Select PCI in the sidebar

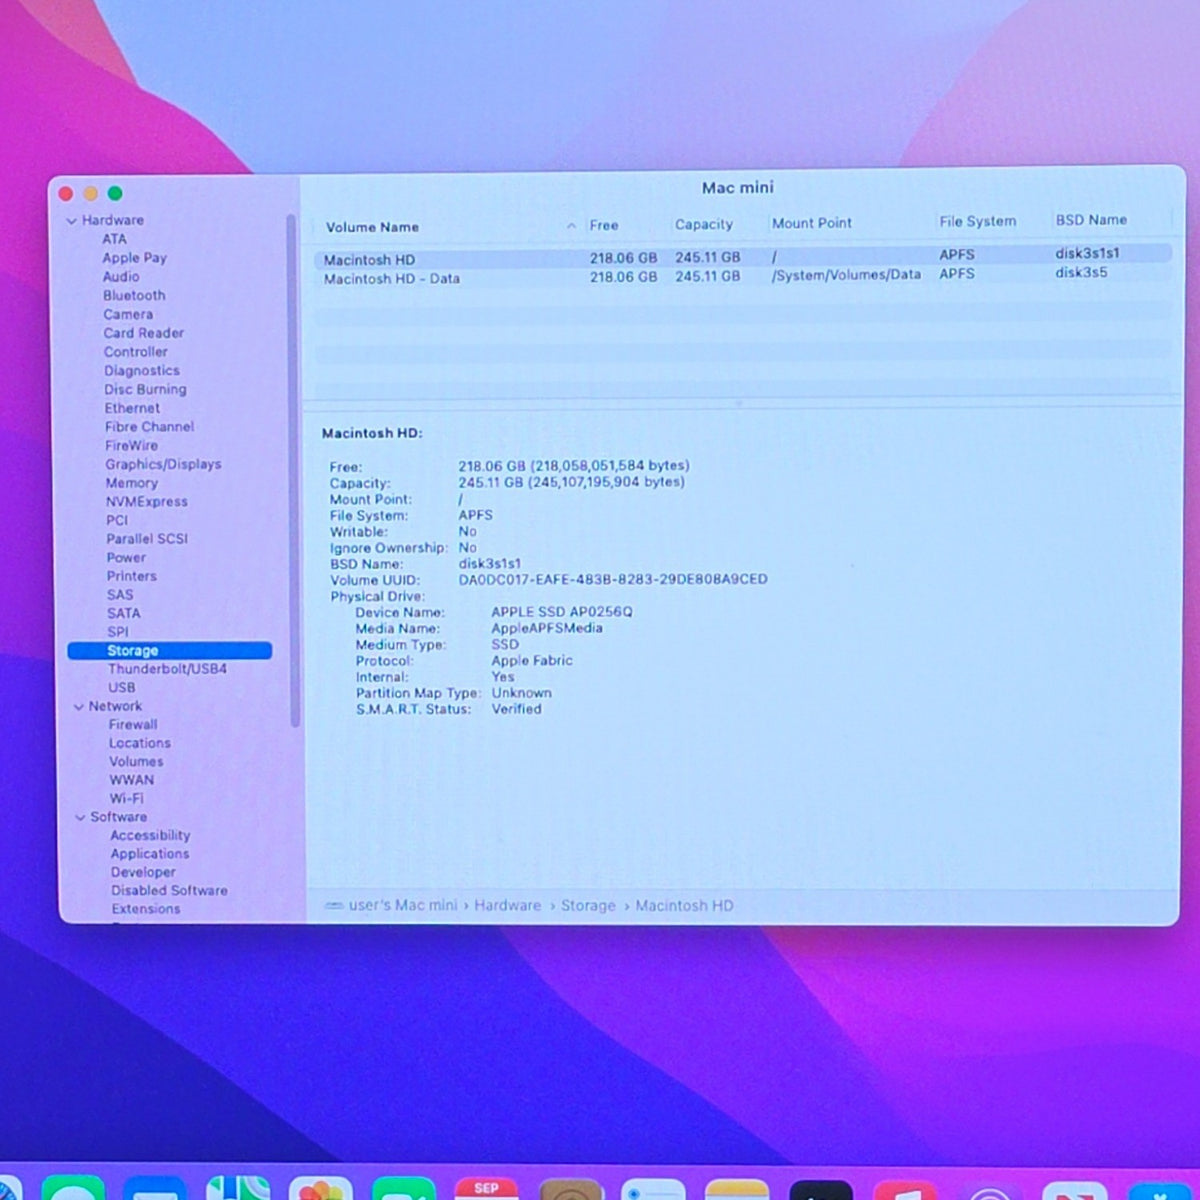coord(117,520)
